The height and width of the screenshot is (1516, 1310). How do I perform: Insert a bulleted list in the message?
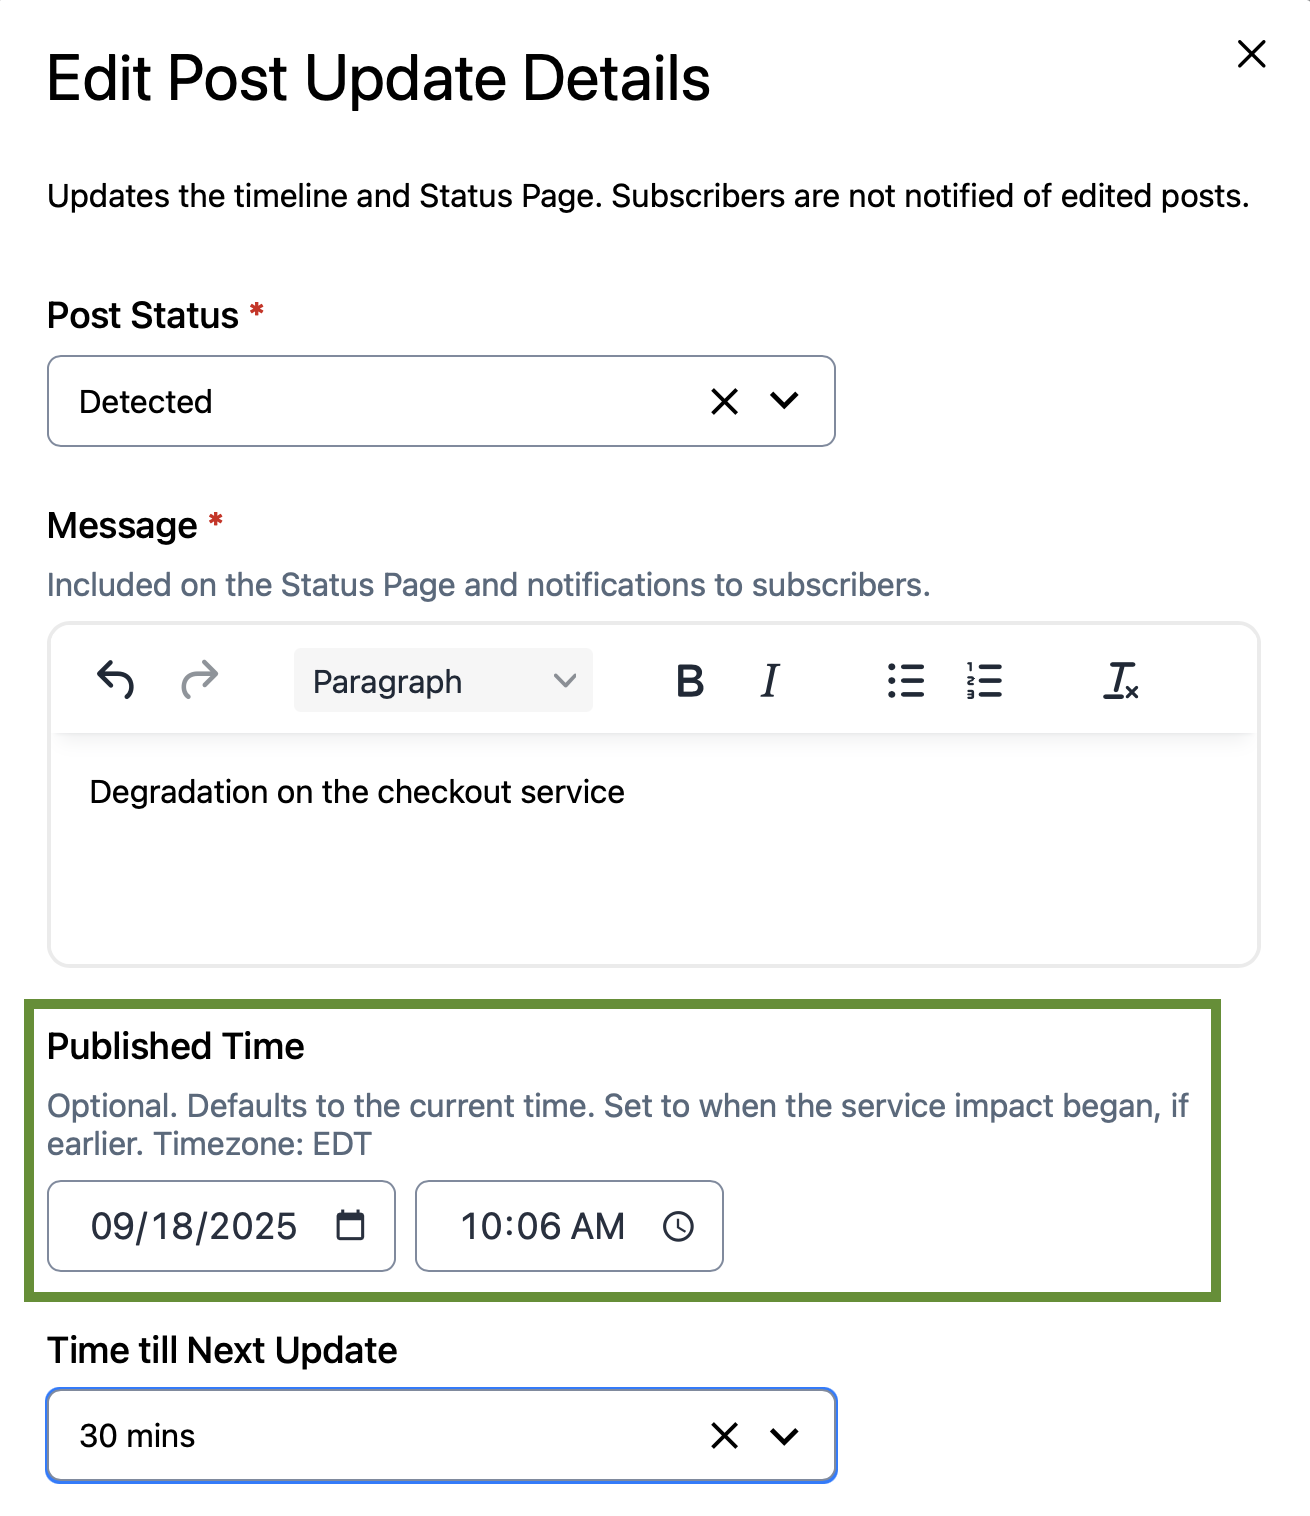906,681
